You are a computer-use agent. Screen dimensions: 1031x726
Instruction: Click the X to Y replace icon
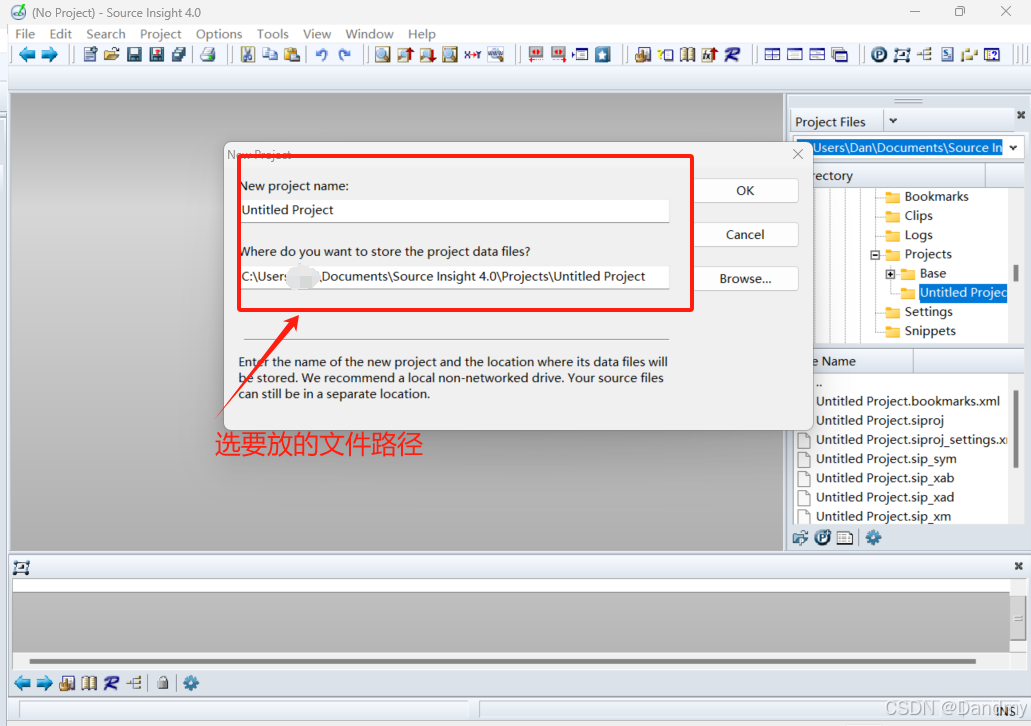point(473,55)
